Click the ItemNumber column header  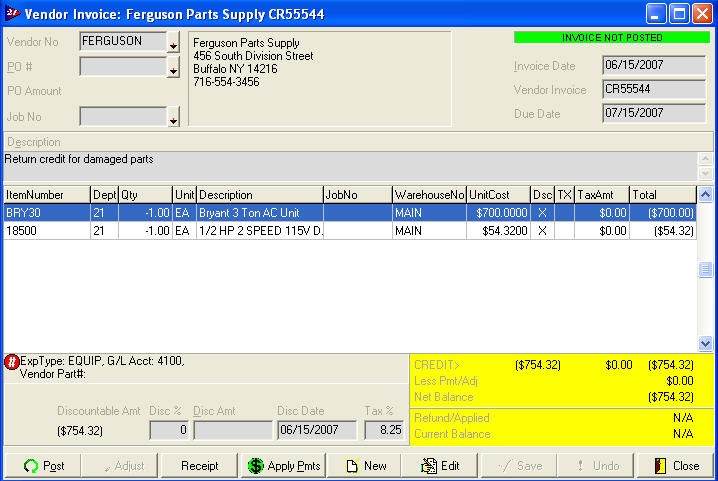coord(47,195)
